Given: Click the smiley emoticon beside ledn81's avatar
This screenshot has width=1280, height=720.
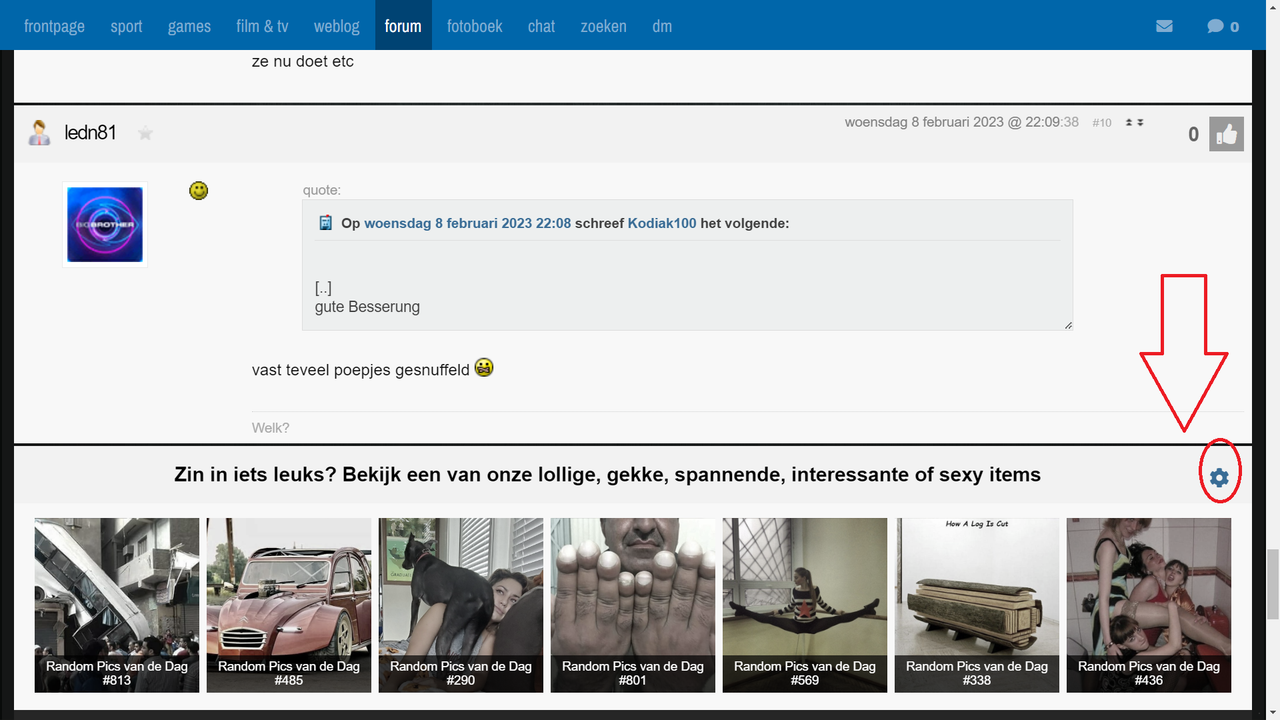Looking at the screenshot, I should [x=198, y=189].
